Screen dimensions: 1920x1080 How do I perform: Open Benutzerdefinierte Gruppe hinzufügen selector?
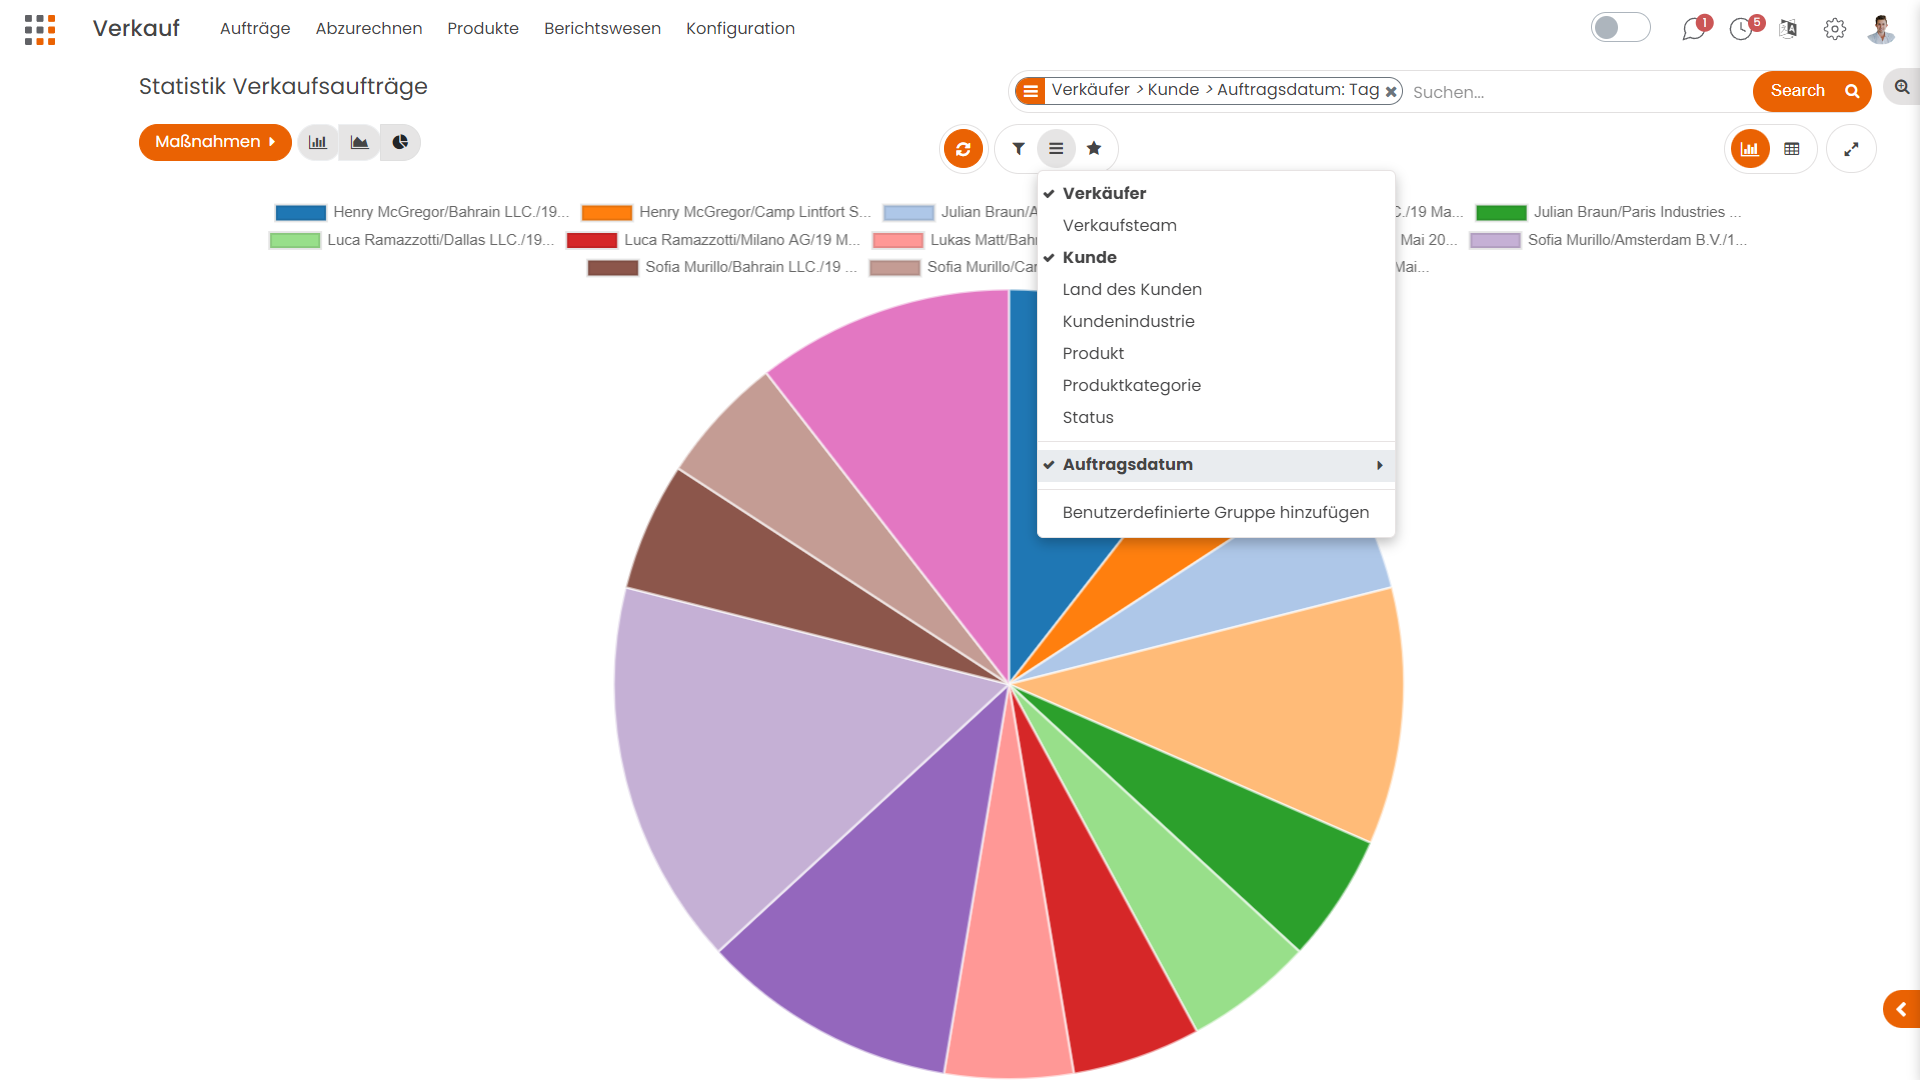pyautogui.click(x=1216, y=512)
